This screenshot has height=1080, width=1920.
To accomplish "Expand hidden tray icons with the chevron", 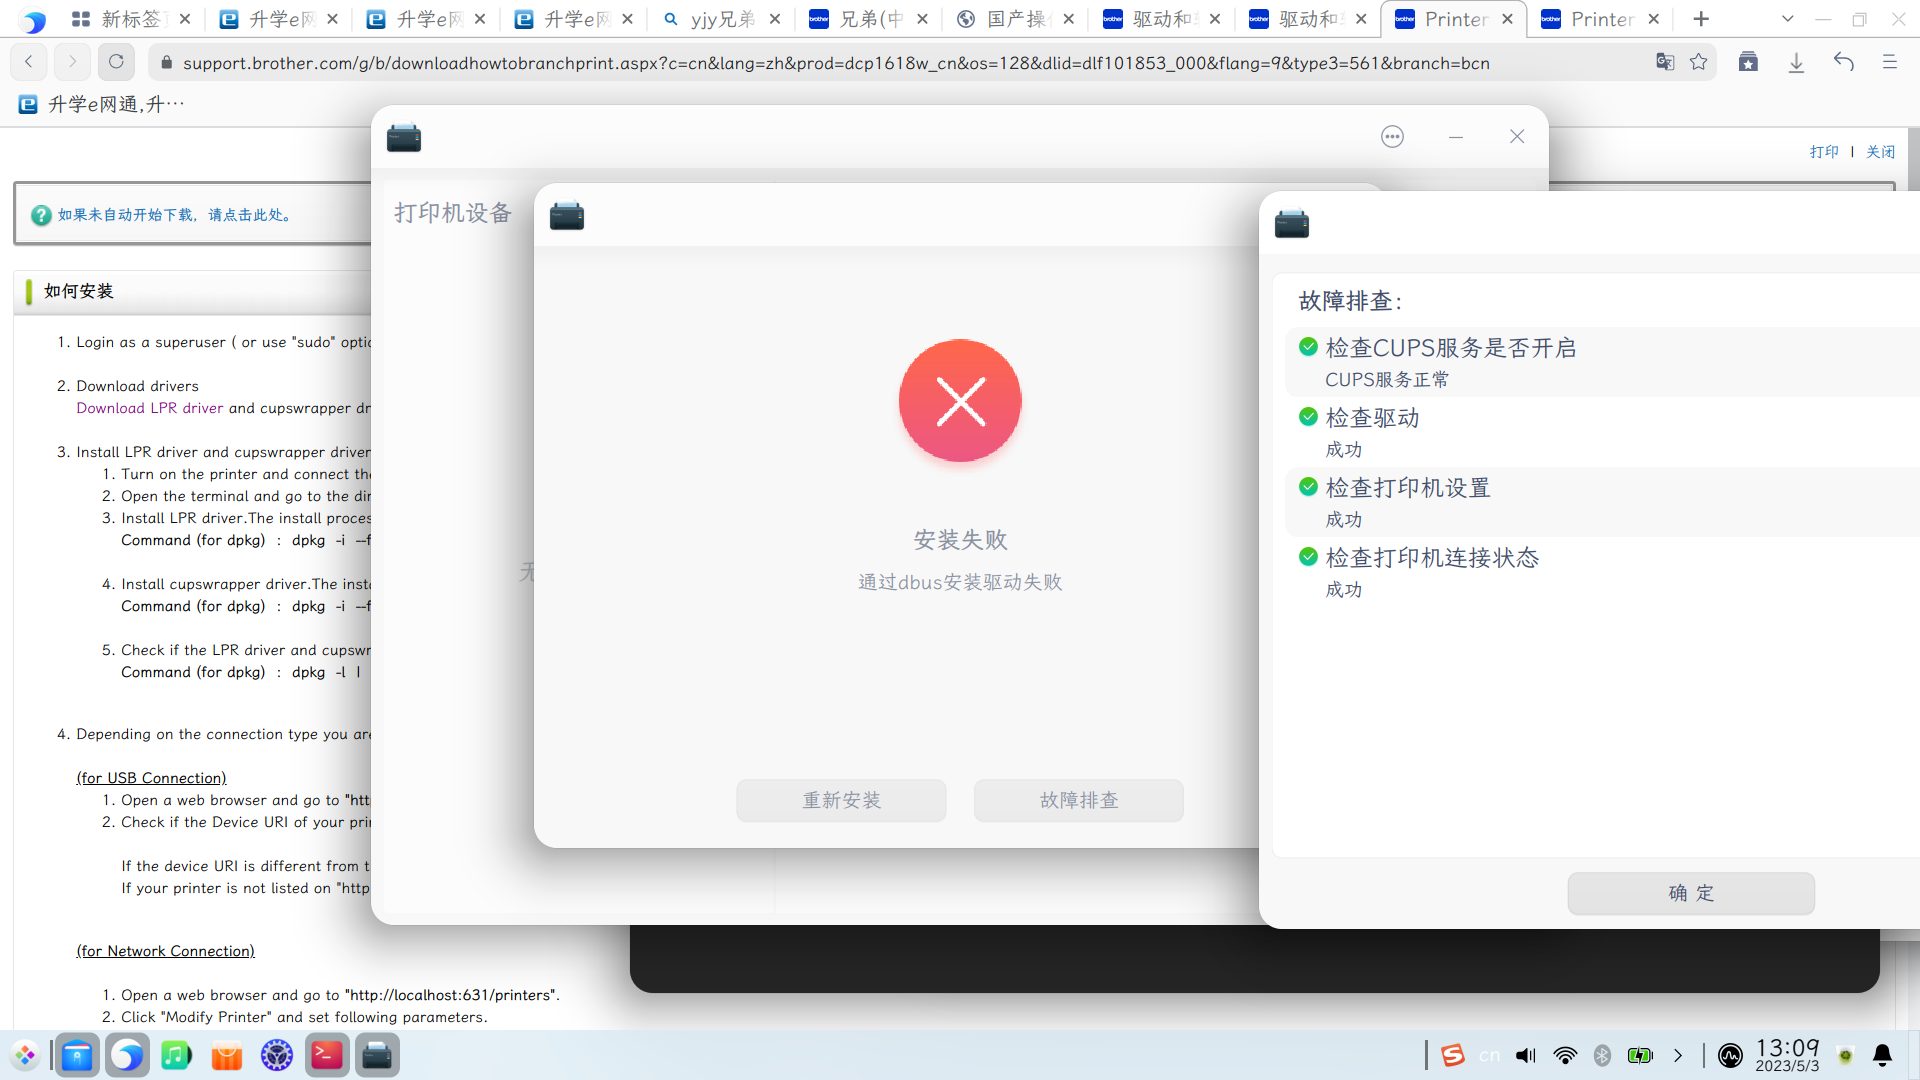I will coord(1678,1055).
